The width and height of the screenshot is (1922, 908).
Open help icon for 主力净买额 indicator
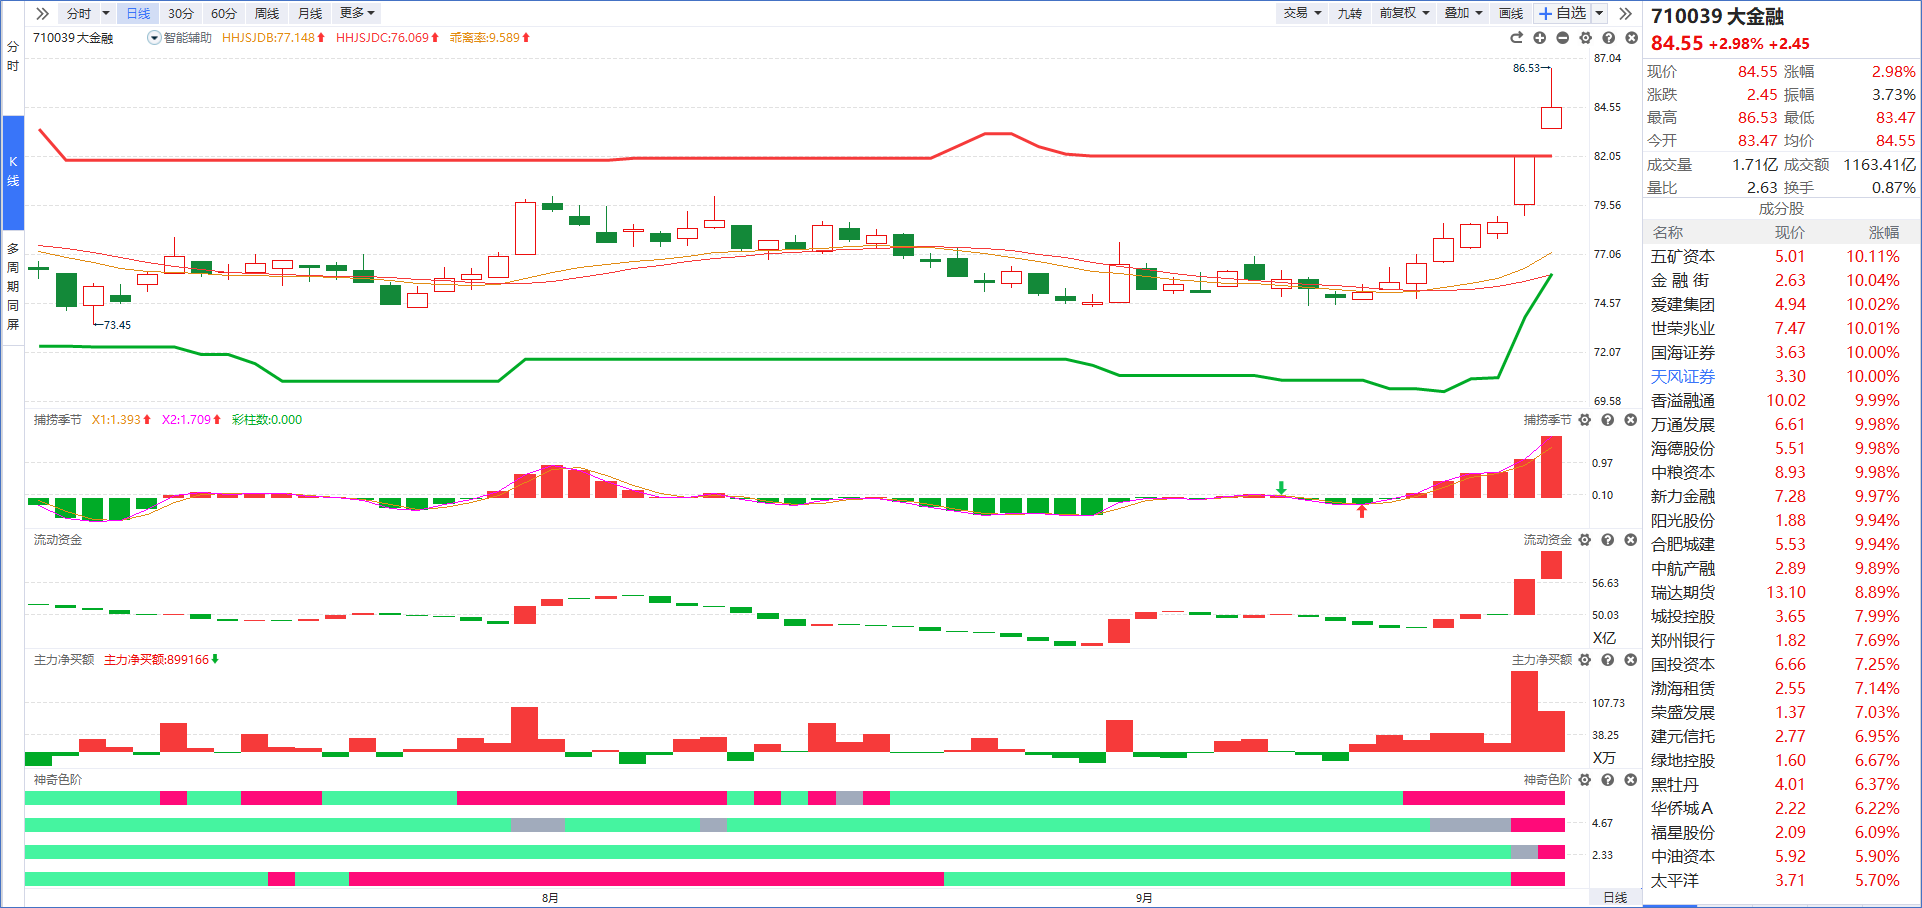coord(1607,660)
